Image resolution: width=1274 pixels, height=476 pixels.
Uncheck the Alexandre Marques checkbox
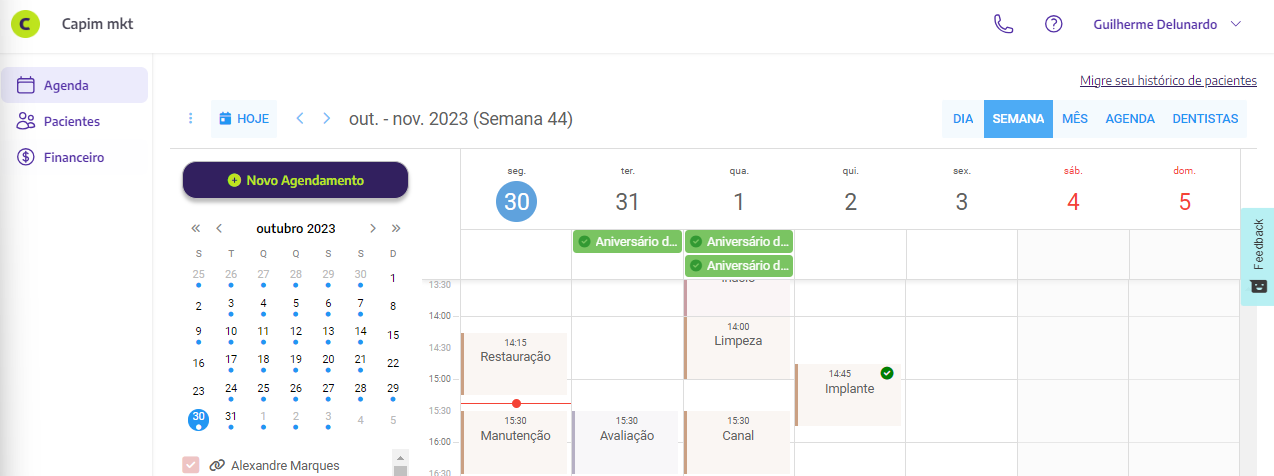pyautogui.click(x=191, y=464)
